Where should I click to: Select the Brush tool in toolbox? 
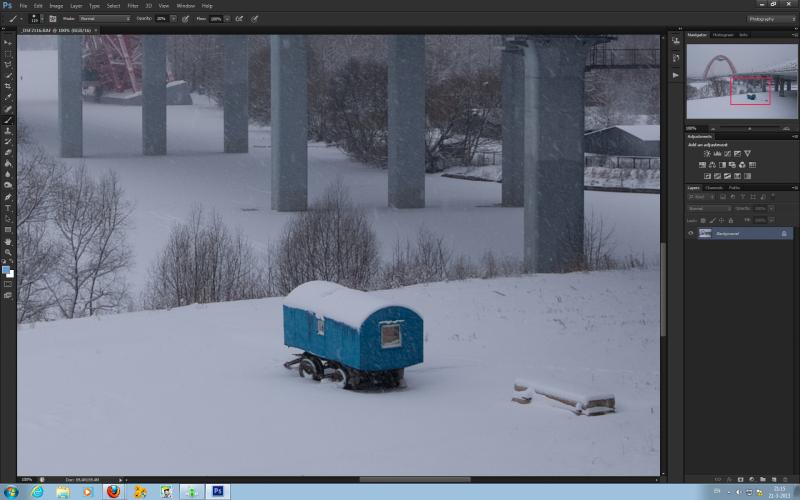[x=8, y=120]
